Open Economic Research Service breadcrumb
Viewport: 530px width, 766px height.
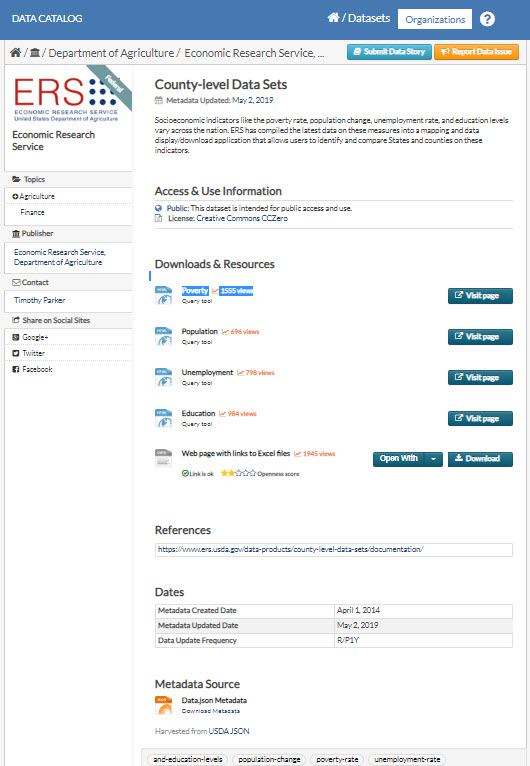254,53
